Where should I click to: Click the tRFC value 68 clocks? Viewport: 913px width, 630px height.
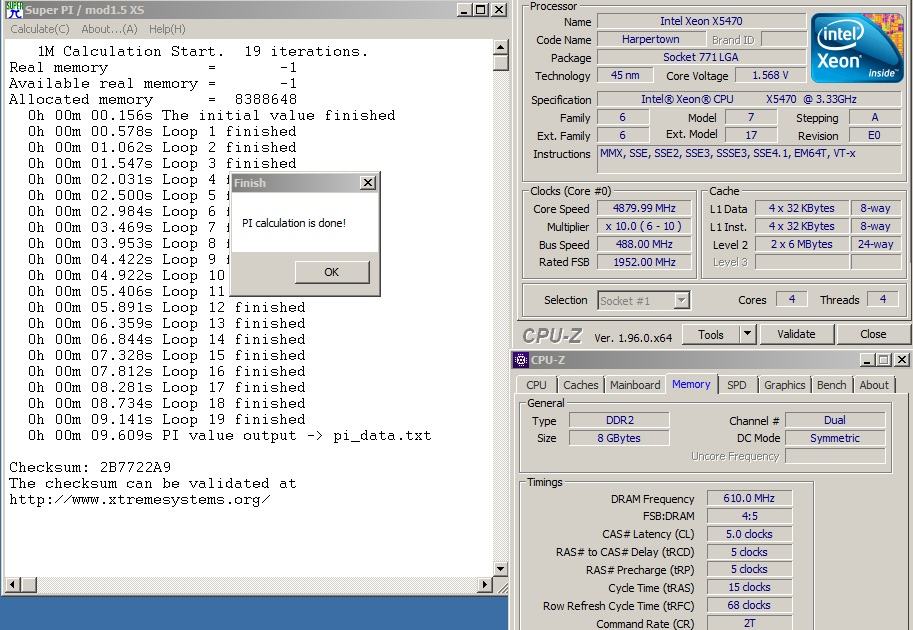pos(749,606)
